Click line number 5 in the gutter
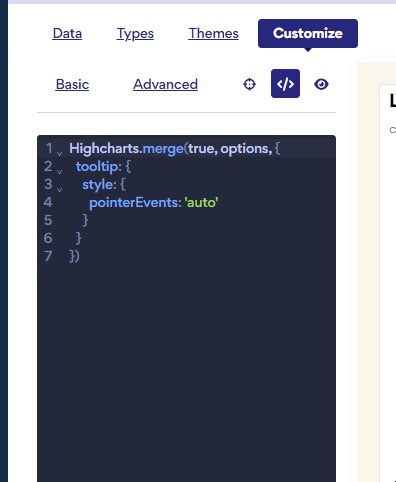 coord(48,220)
